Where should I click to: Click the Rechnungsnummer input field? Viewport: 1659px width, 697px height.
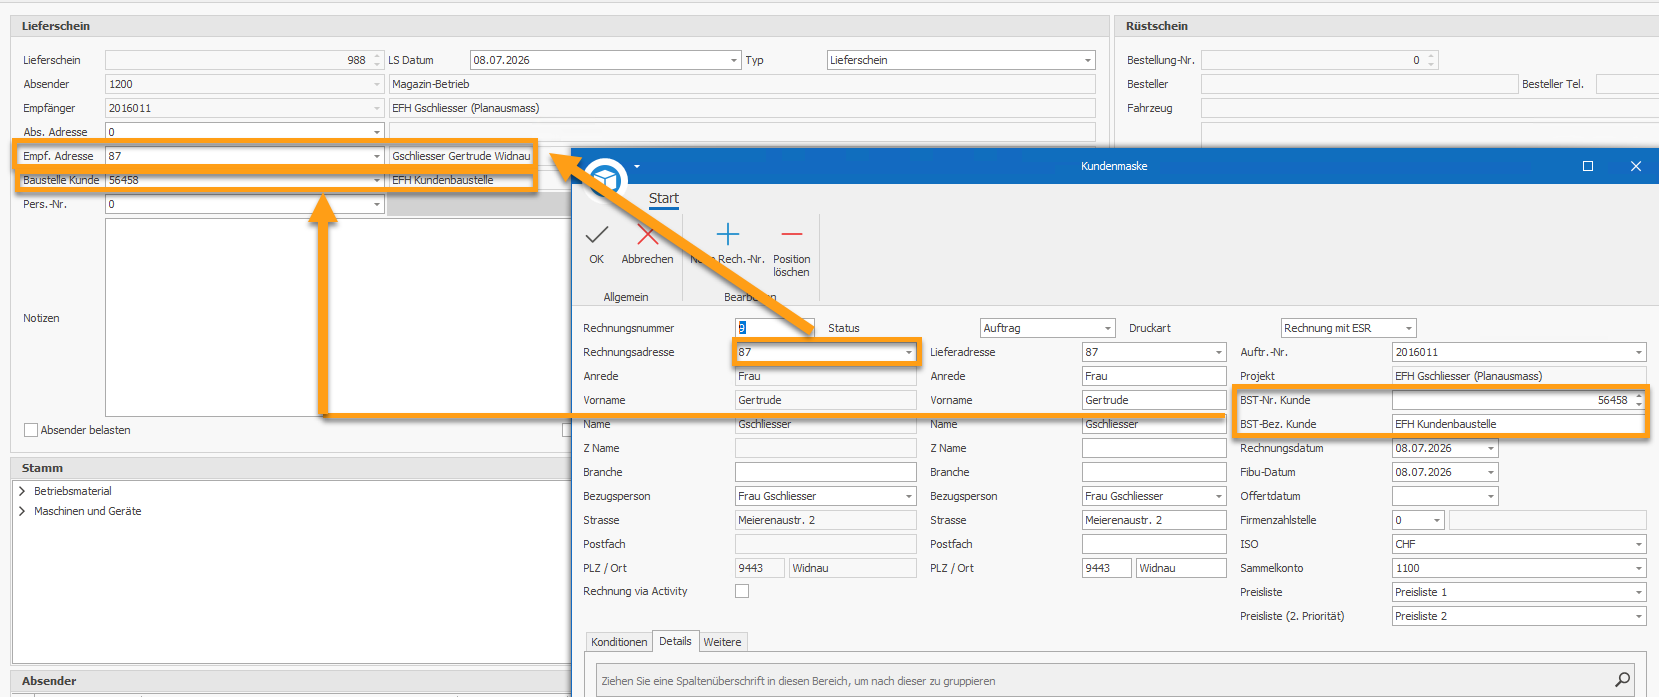click(x=775, y=328)
